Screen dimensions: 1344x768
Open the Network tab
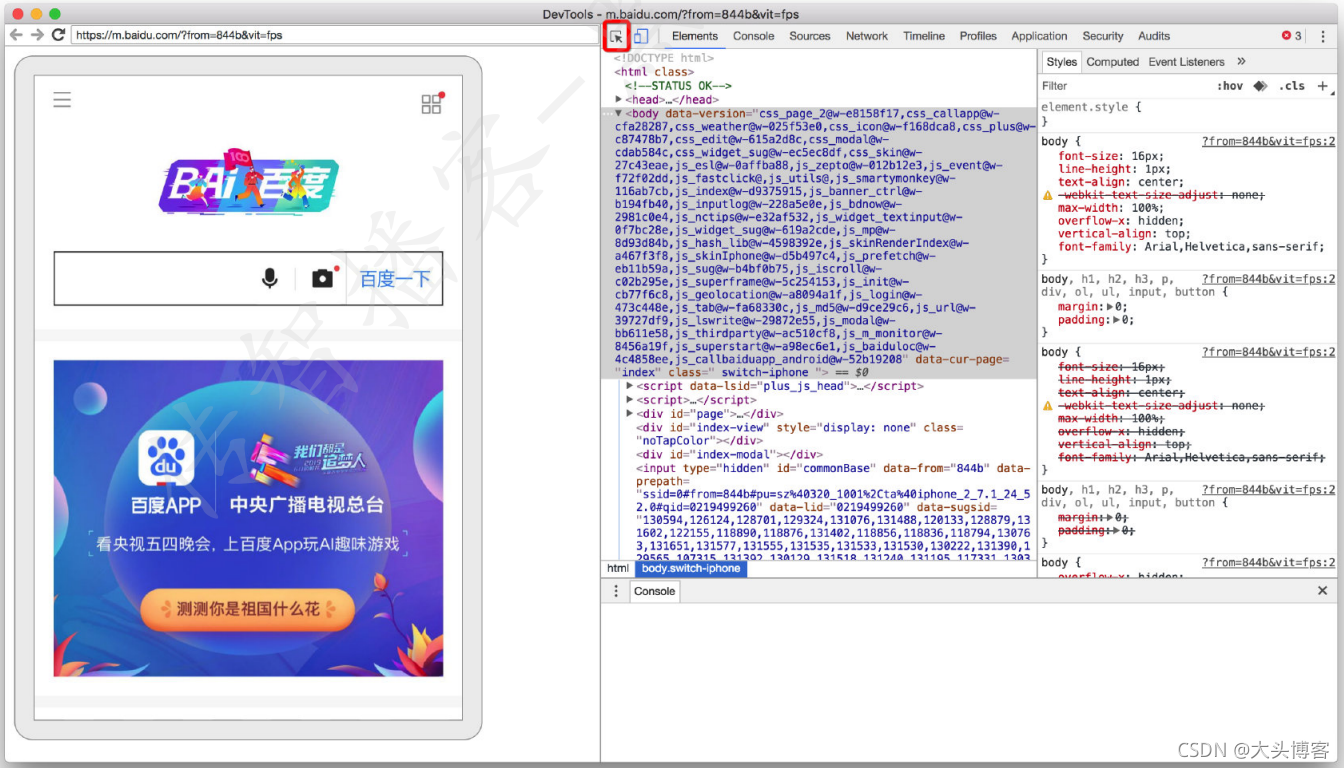click(867, 36)
